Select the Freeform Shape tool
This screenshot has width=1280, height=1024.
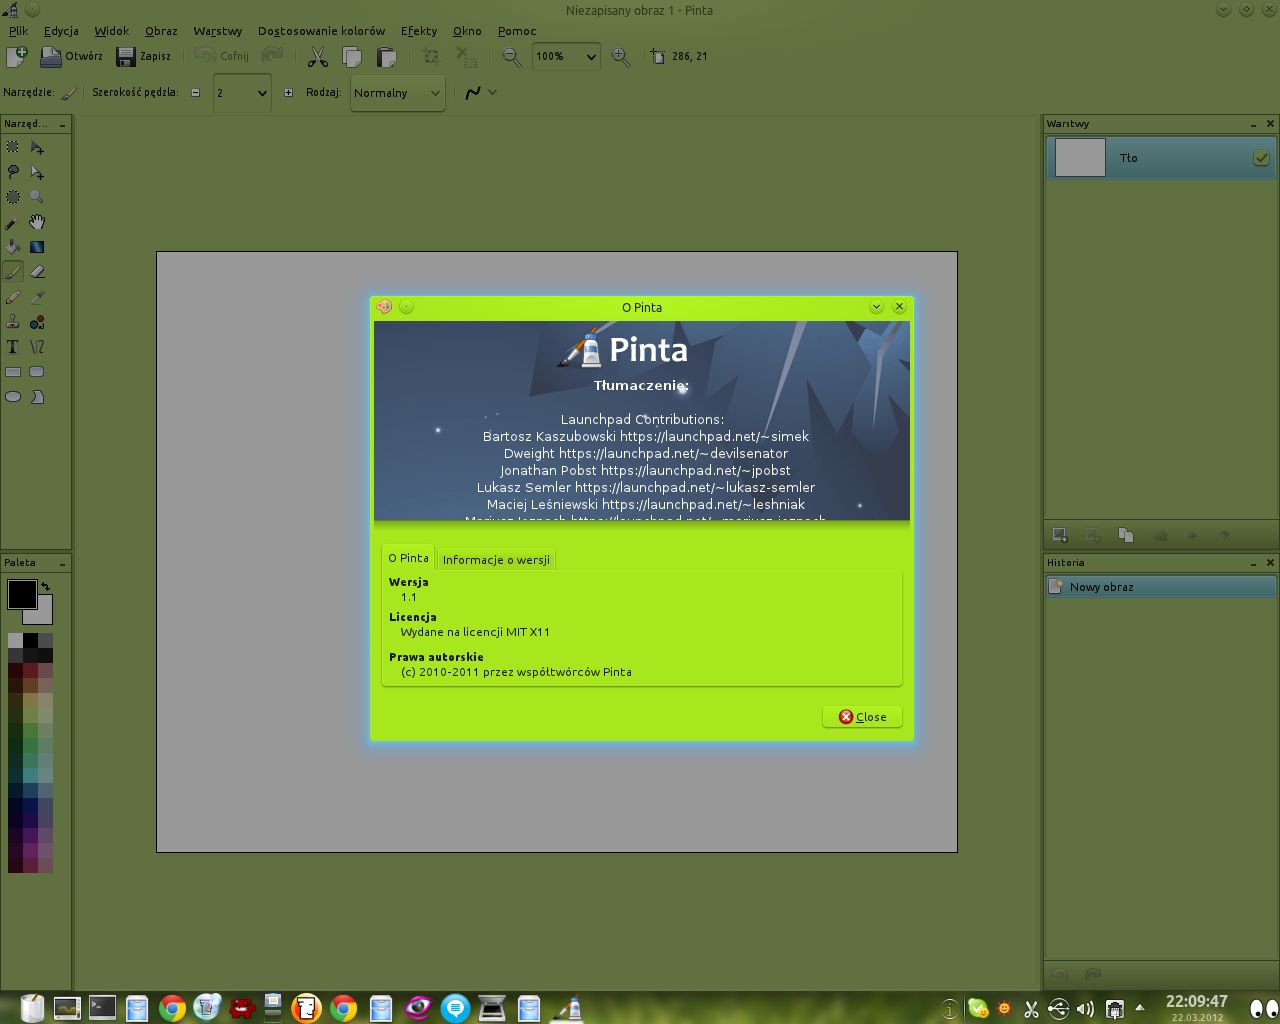[37, 397]
